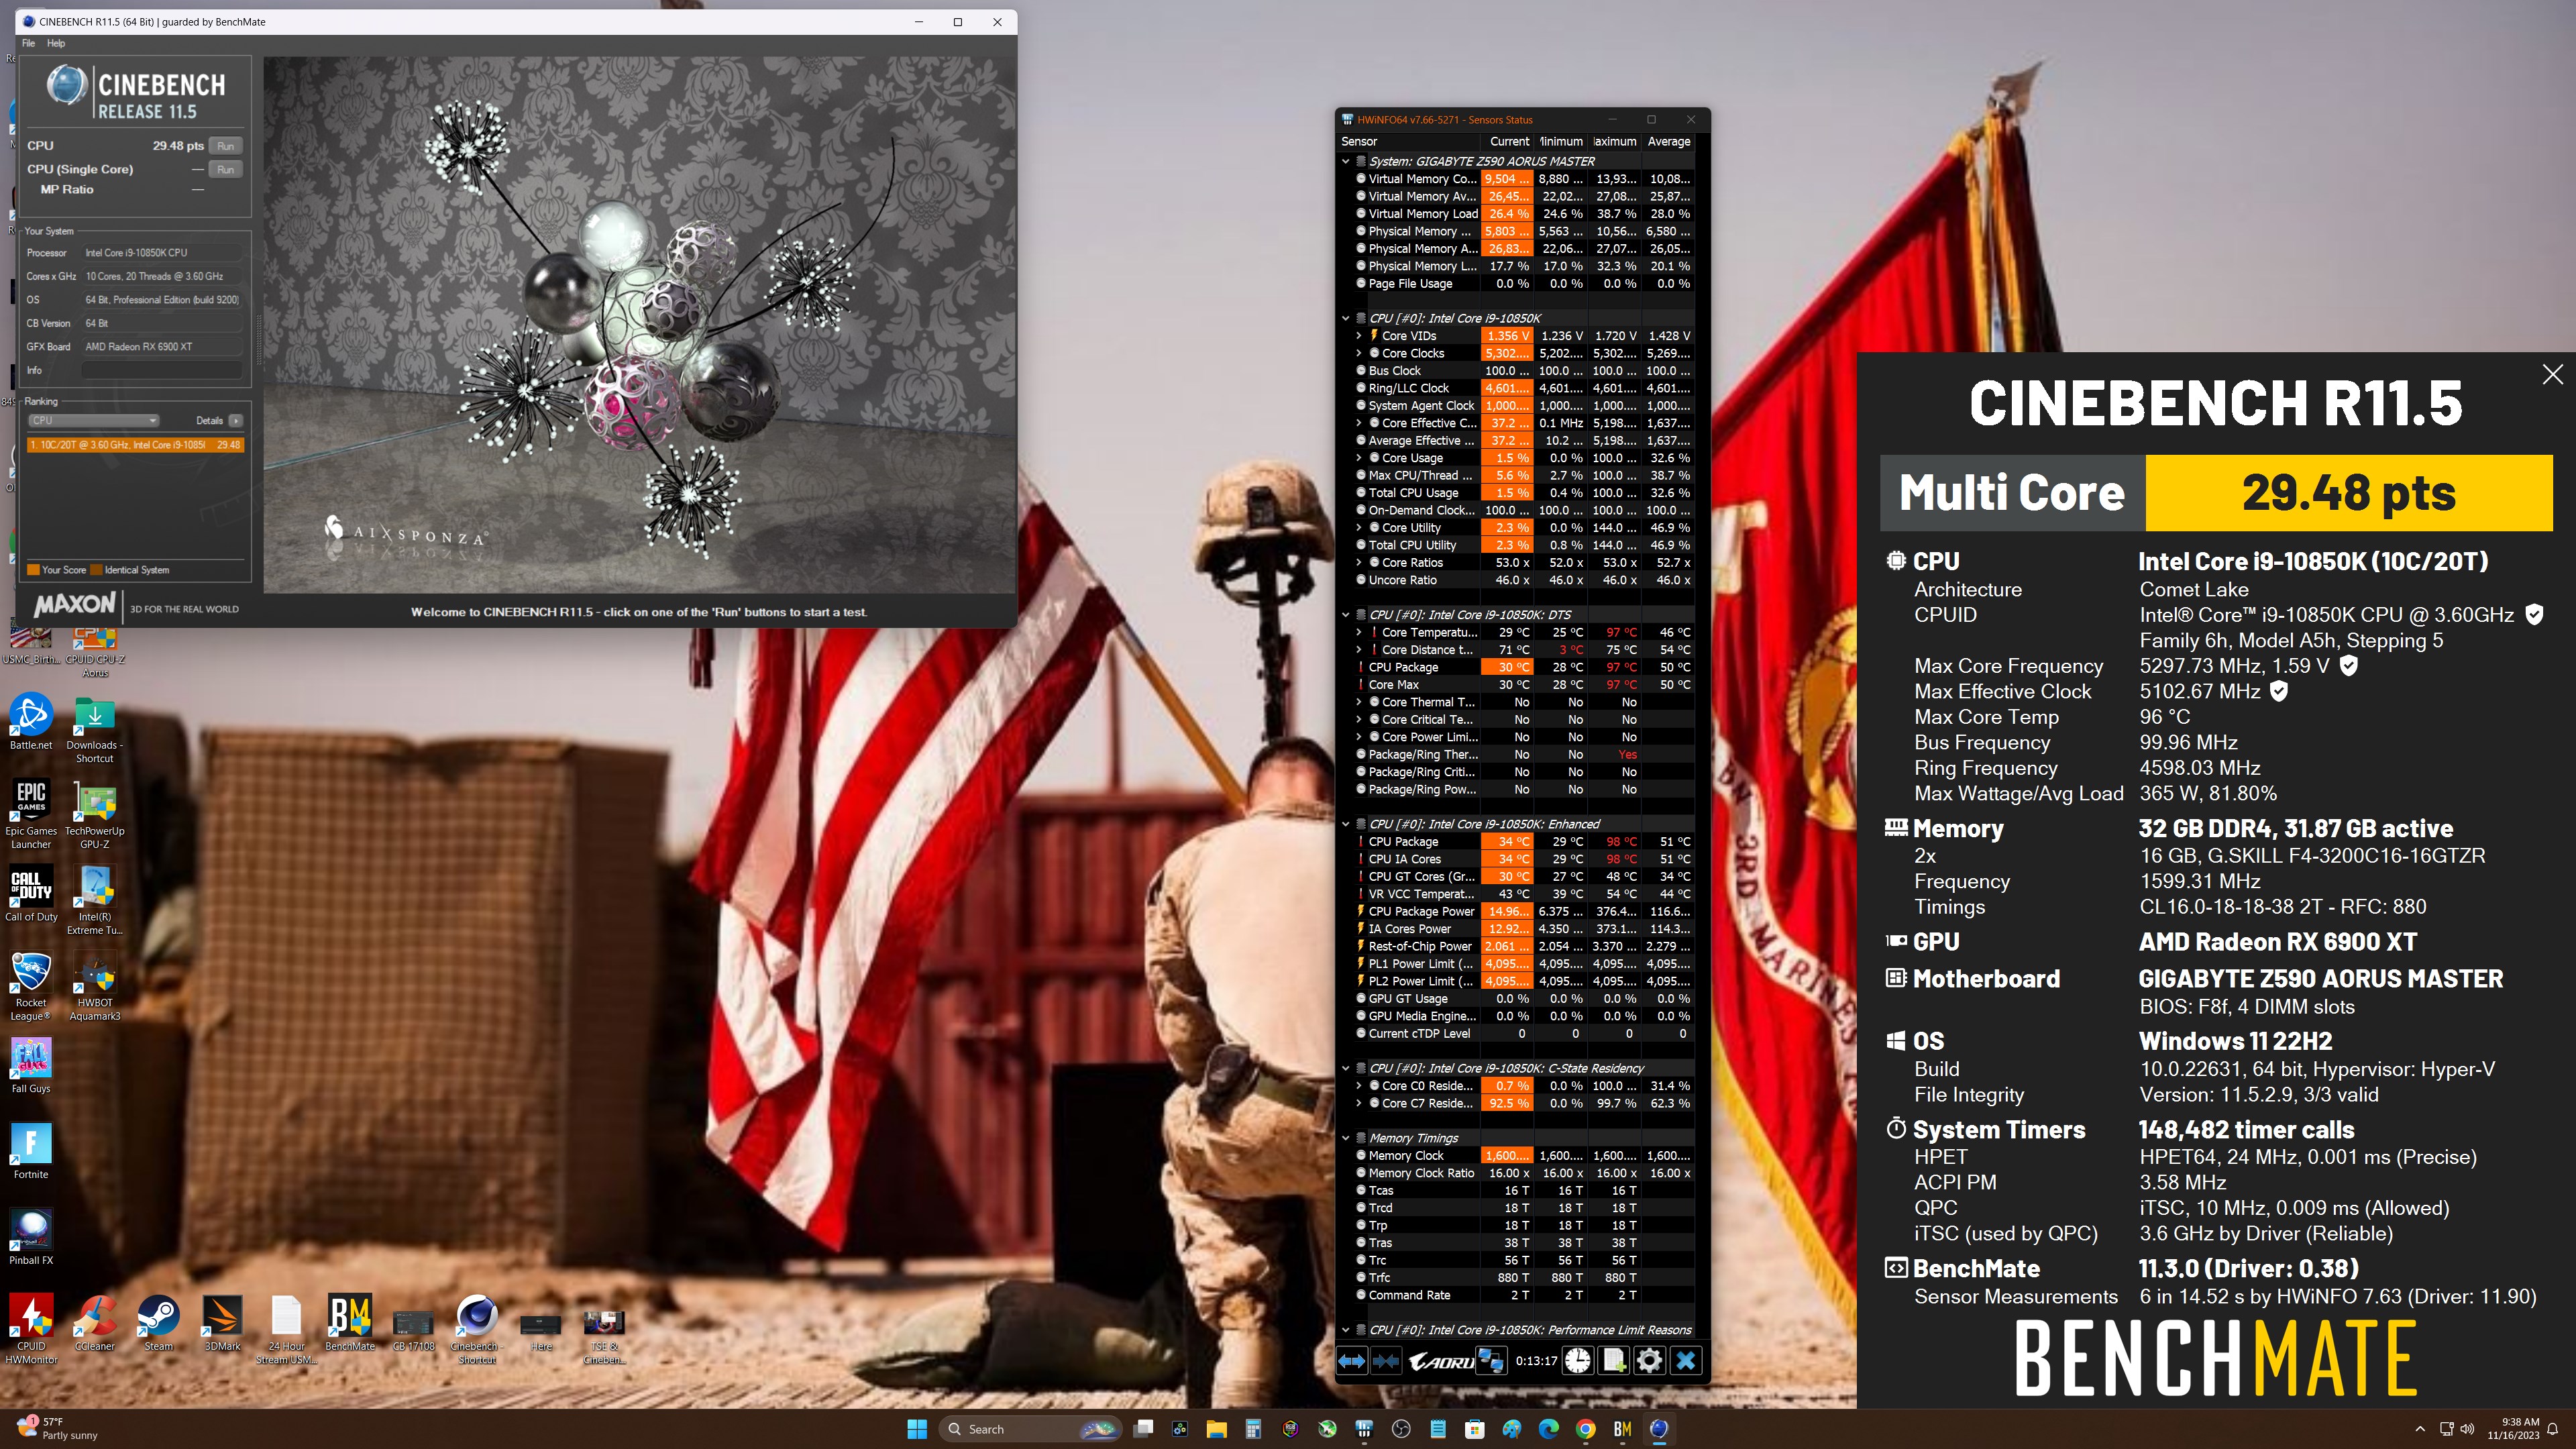The image size is (2576, 1449).
Task: Click HWiNFO Sensor column header
Action: pos(1408,142)
